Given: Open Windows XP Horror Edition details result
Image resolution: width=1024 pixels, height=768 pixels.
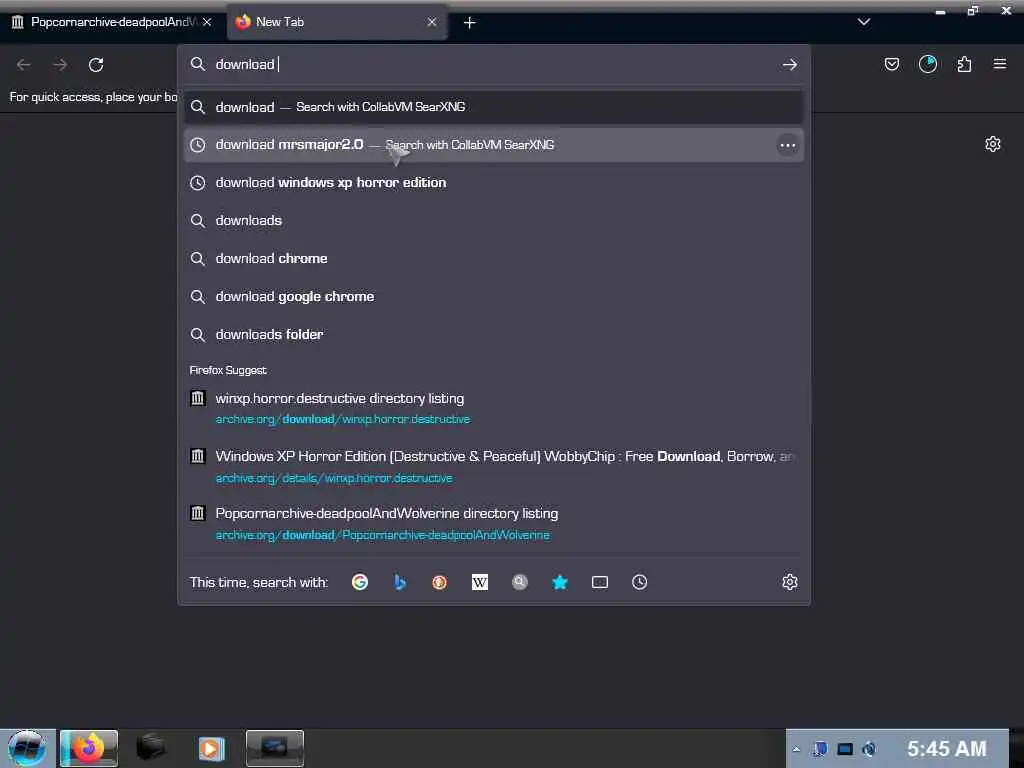Looking at the screenshot, I should pos(493,466).
